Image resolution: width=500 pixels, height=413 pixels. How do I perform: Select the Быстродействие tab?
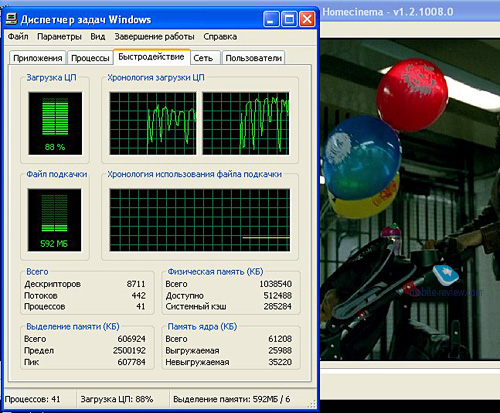[151, 57]
